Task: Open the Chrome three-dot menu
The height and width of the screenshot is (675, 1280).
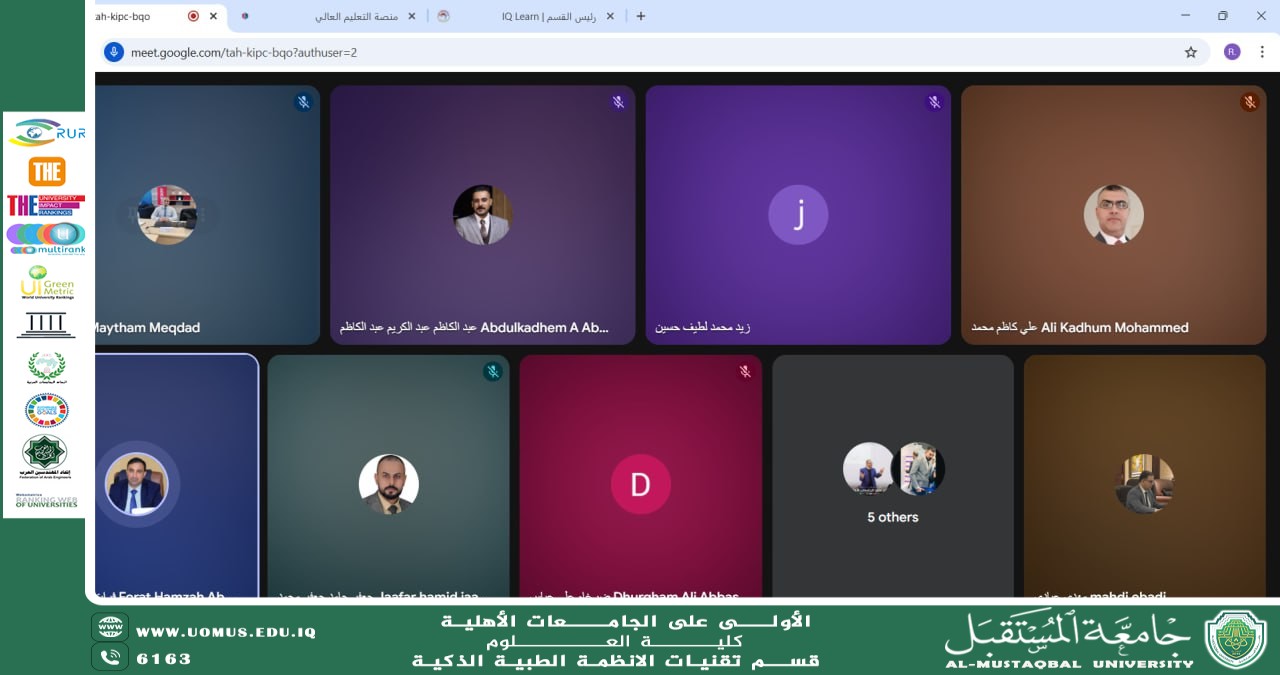Action: (x=1262, y=52)
